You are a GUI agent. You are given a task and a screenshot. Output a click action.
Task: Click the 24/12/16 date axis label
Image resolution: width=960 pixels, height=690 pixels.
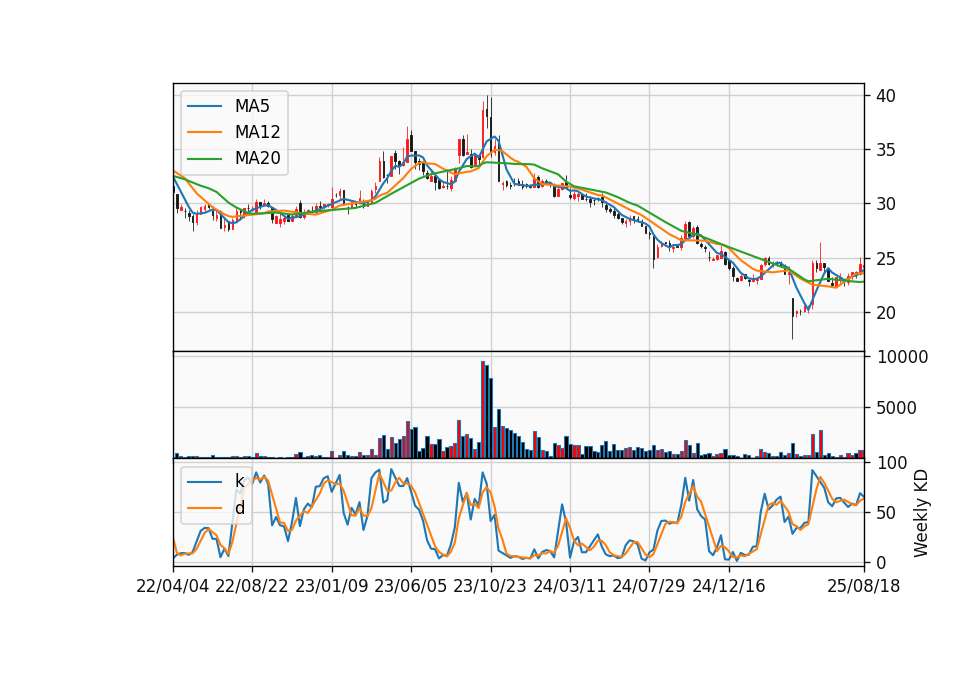tap(729, 586)
